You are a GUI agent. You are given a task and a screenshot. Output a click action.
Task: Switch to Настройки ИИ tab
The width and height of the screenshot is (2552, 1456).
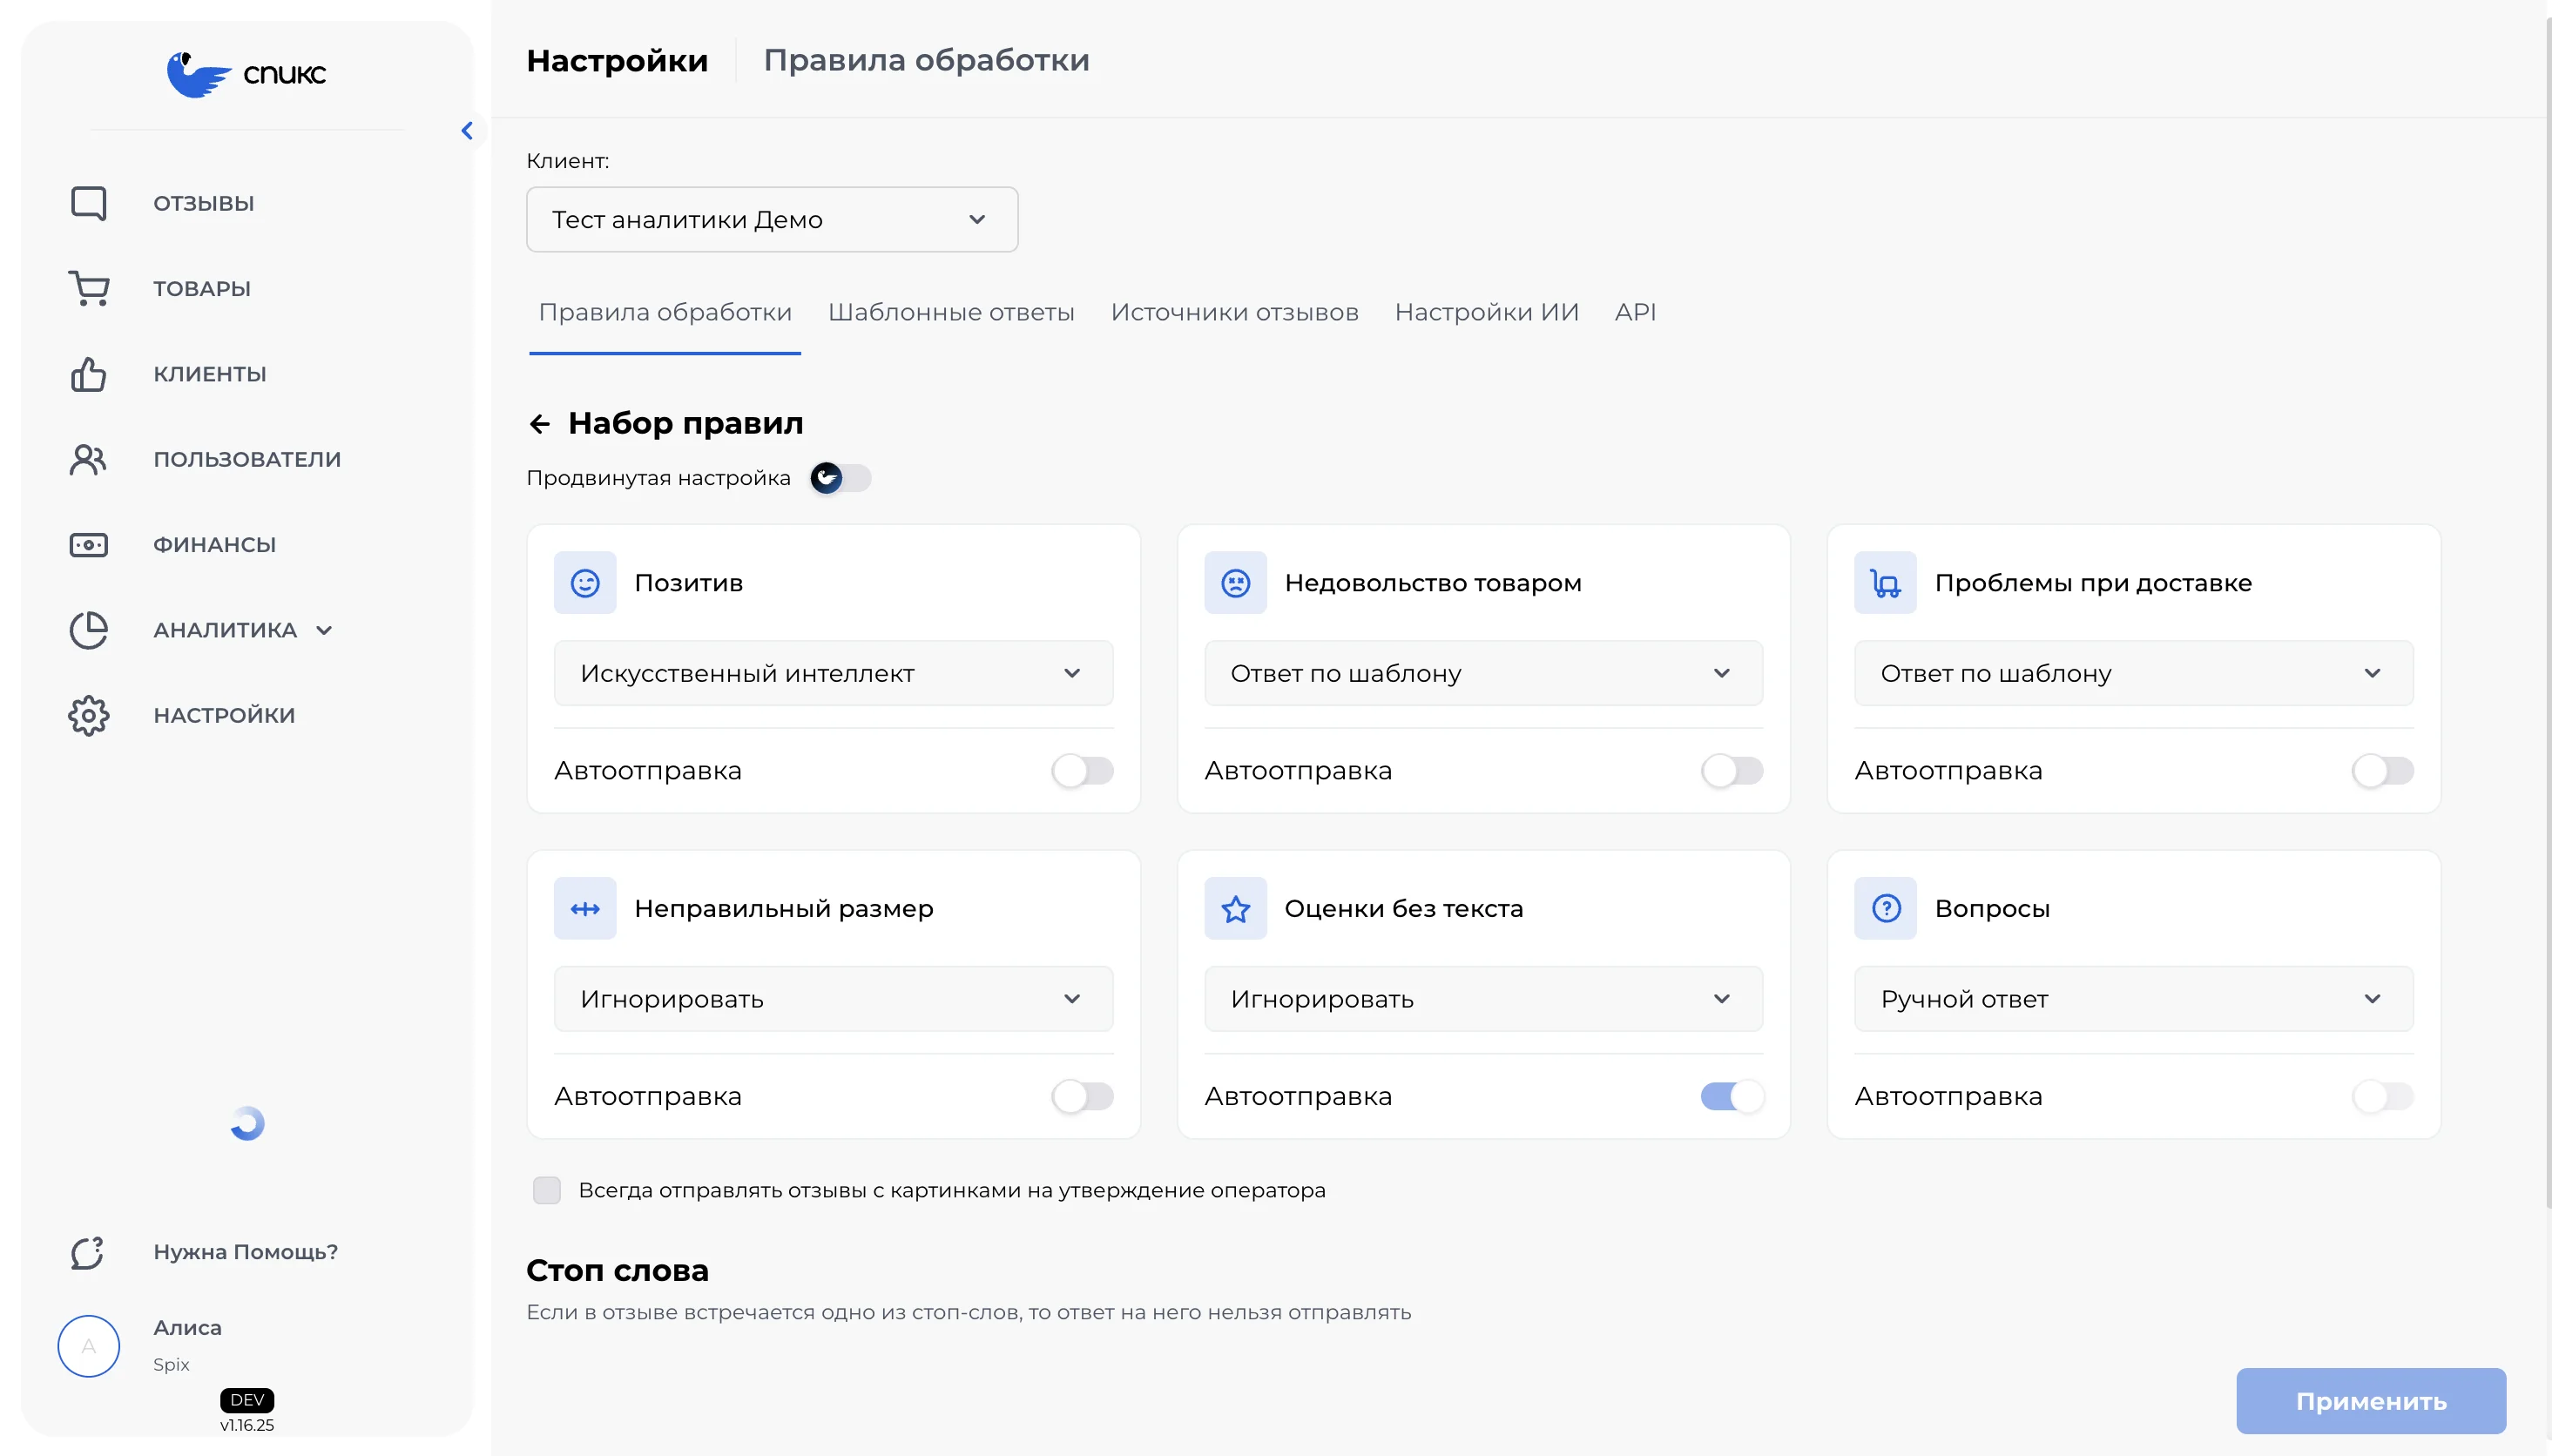coord(1486,312)
